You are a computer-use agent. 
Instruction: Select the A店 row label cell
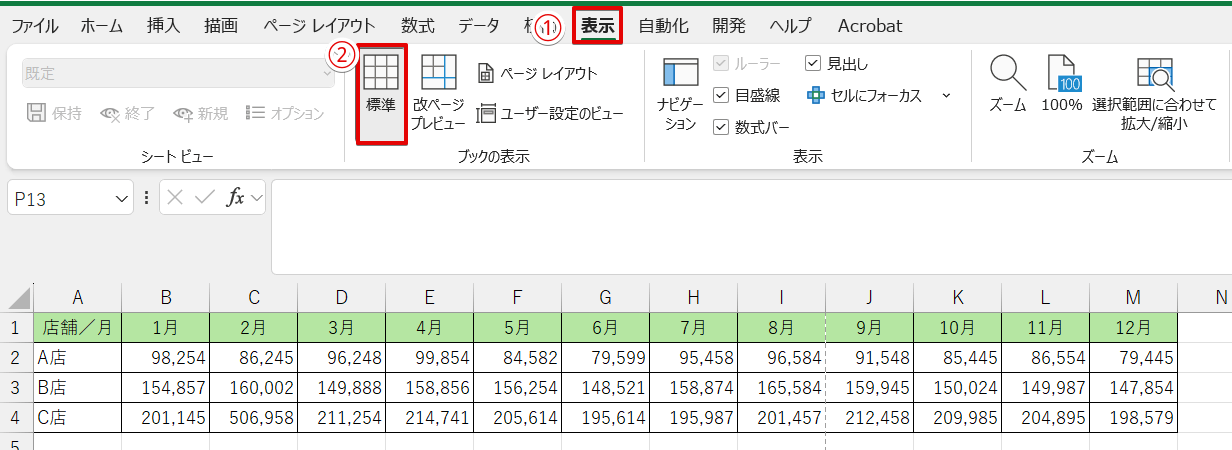tap(78, 357)
